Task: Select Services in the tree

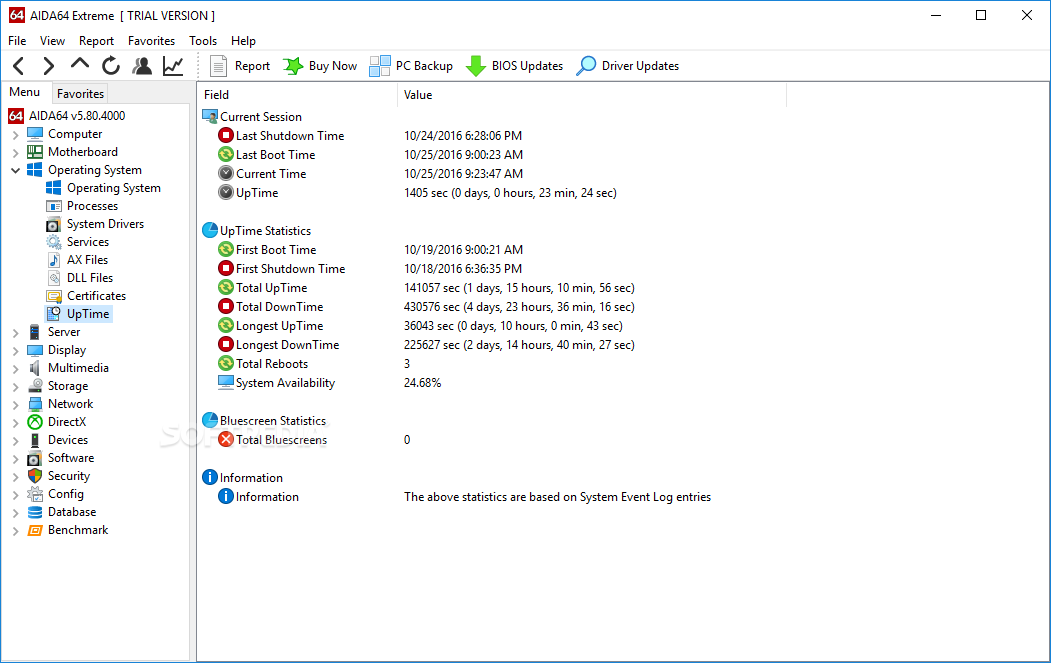Action: 77,242
